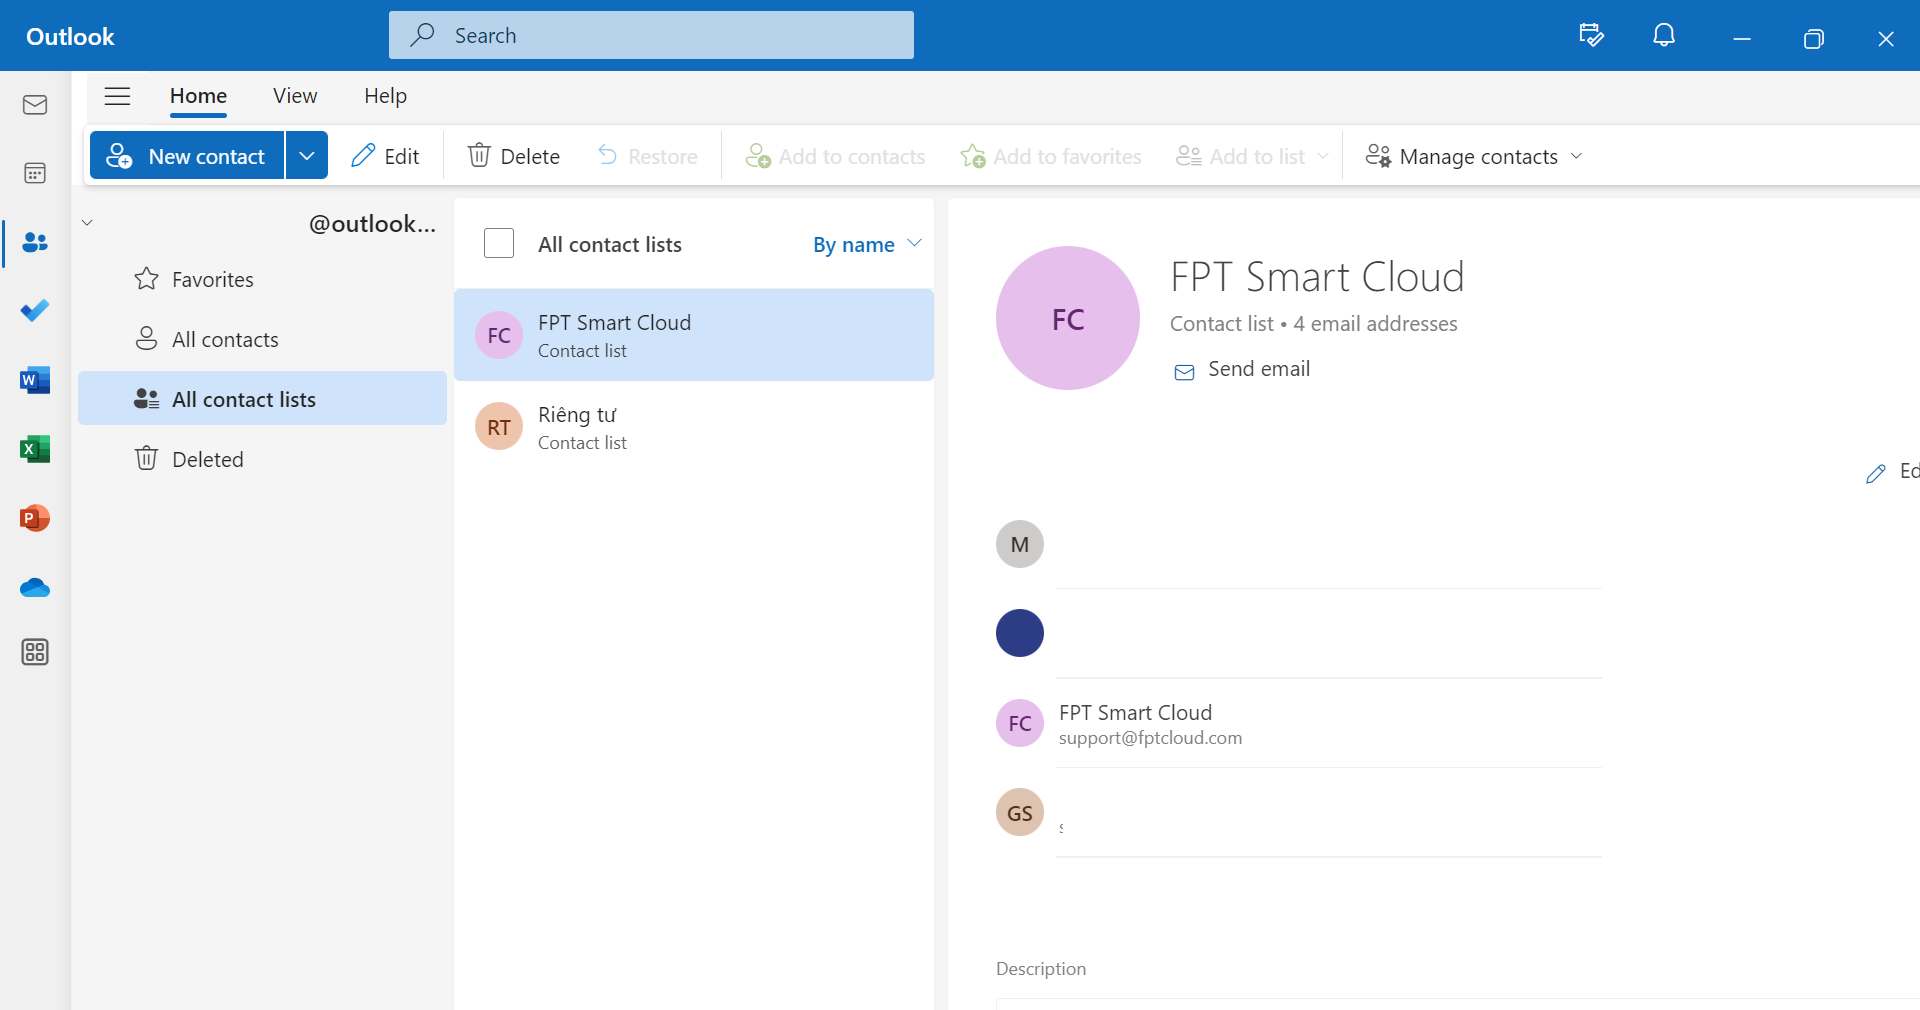Expand the Manage contacts menu
This screenshot has height=1010, width=1920.
tap(1474, 156)
